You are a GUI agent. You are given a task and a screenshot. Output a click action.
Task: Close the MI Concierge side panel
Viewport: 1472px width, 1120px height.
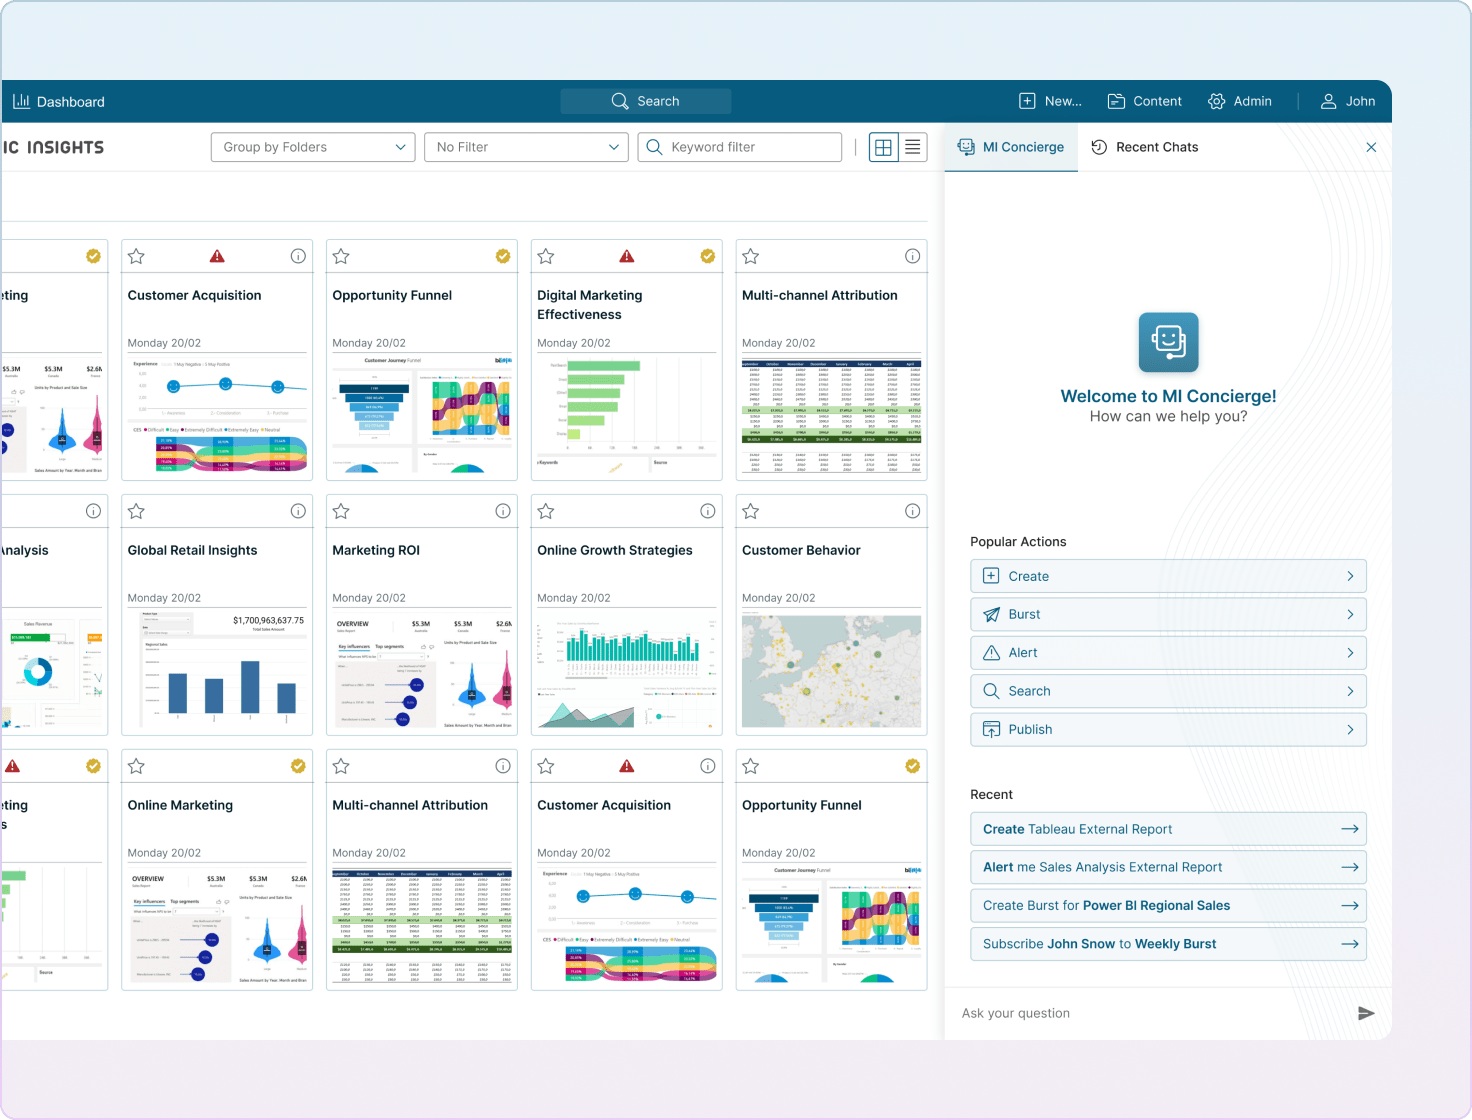click(x=1371, y=147)
